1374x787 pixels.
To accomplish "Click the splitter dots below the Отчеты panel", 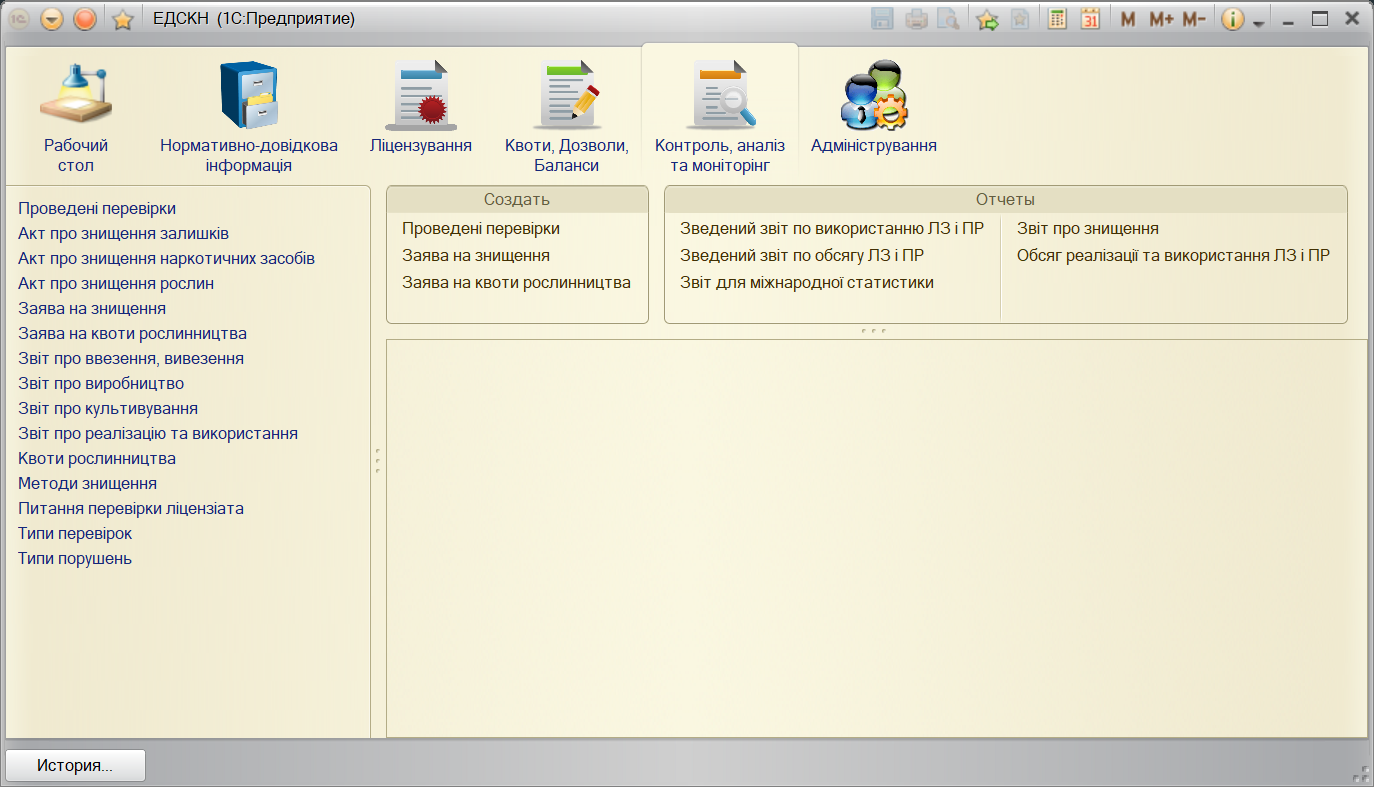I will pyautogui.click(x=873, y=330).
